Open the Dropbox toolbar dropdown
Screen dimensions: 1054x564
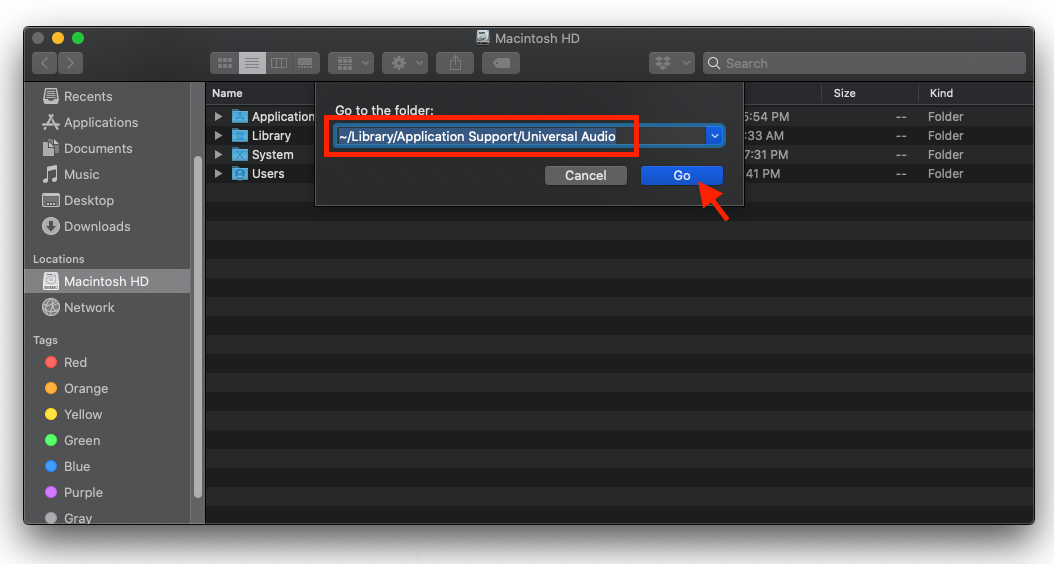[x=671, y=63]
